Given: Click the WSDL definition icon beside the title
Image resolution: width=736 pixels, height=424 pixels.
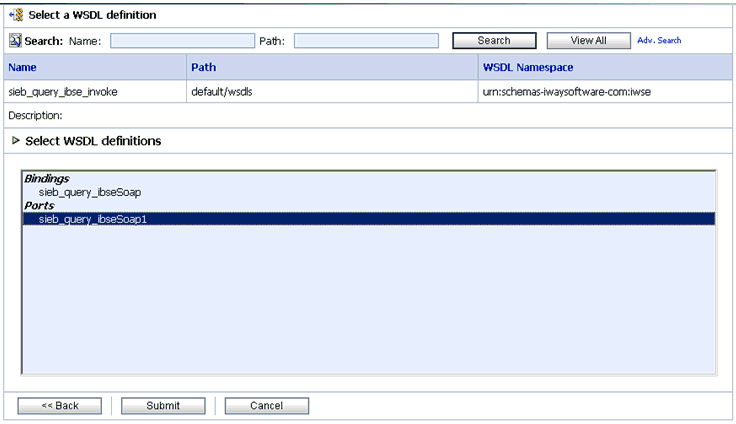Looking at the screenshot, I should pyautogui.click(x=16, y=15).
